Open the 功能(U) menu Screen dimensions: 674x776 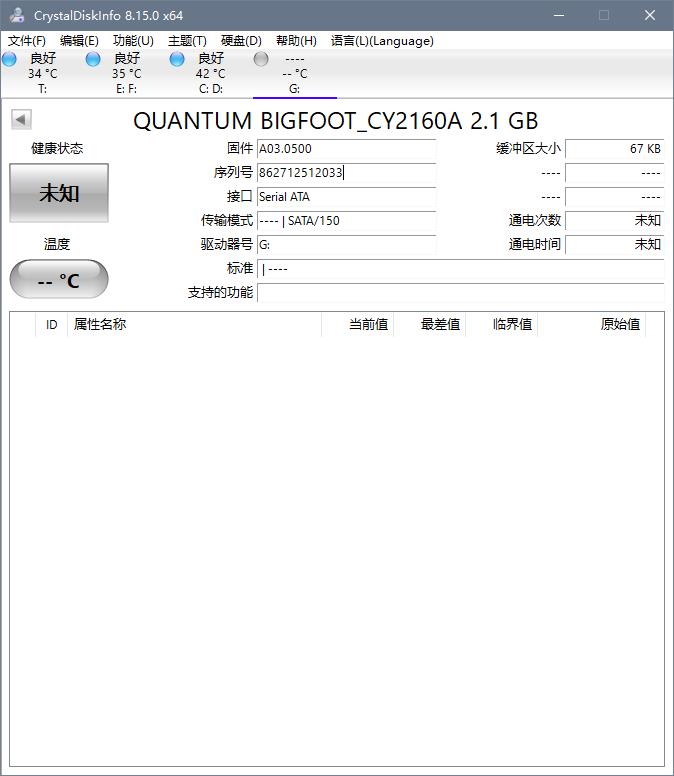pyautogui.click(x=133, y=41)
